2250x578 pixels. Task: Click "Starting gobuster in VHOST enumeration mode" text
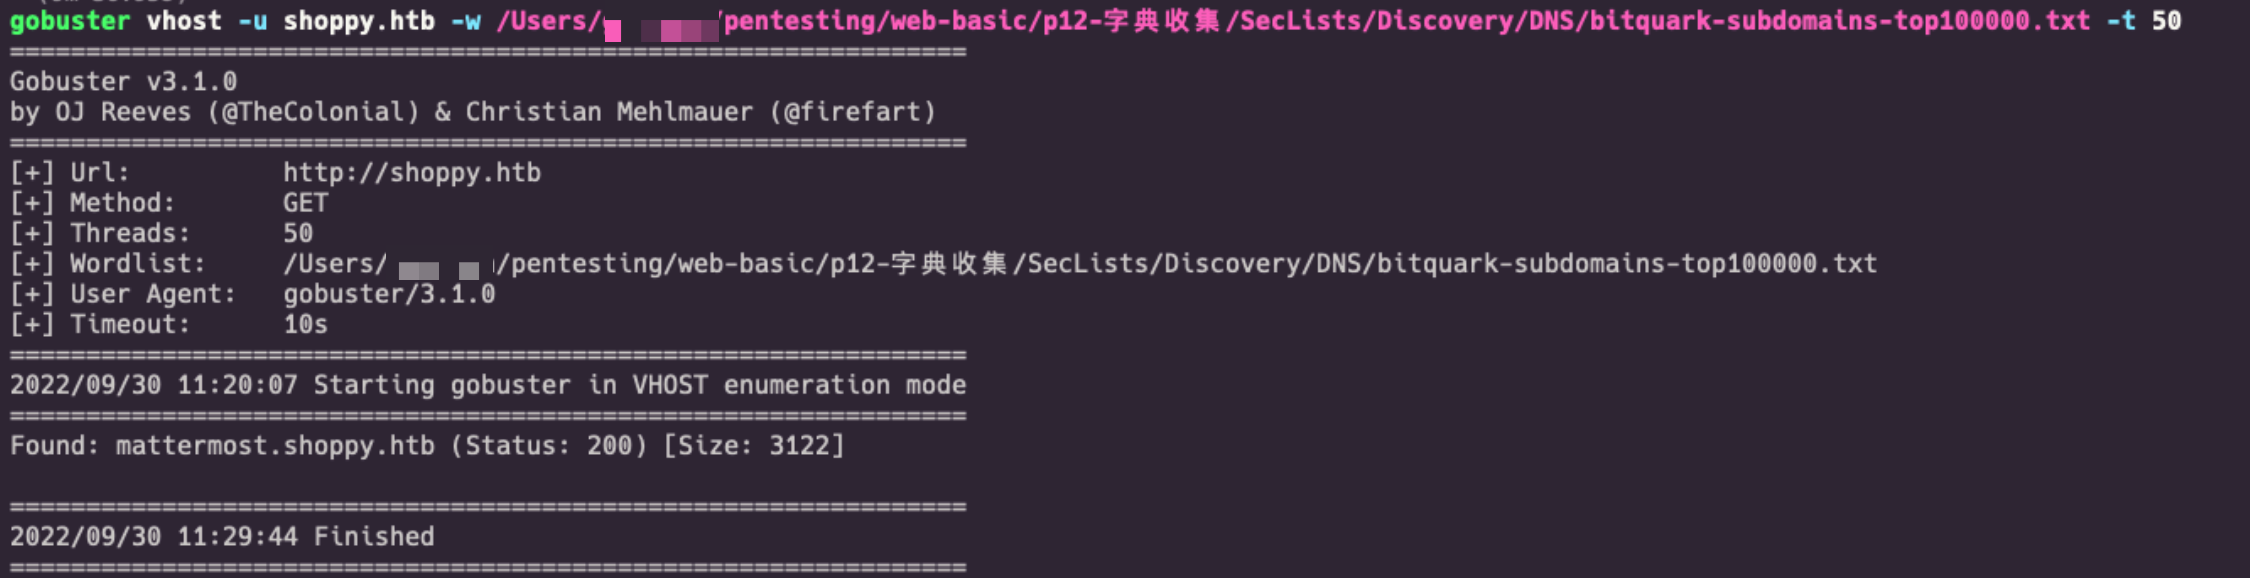click(639, 385)
